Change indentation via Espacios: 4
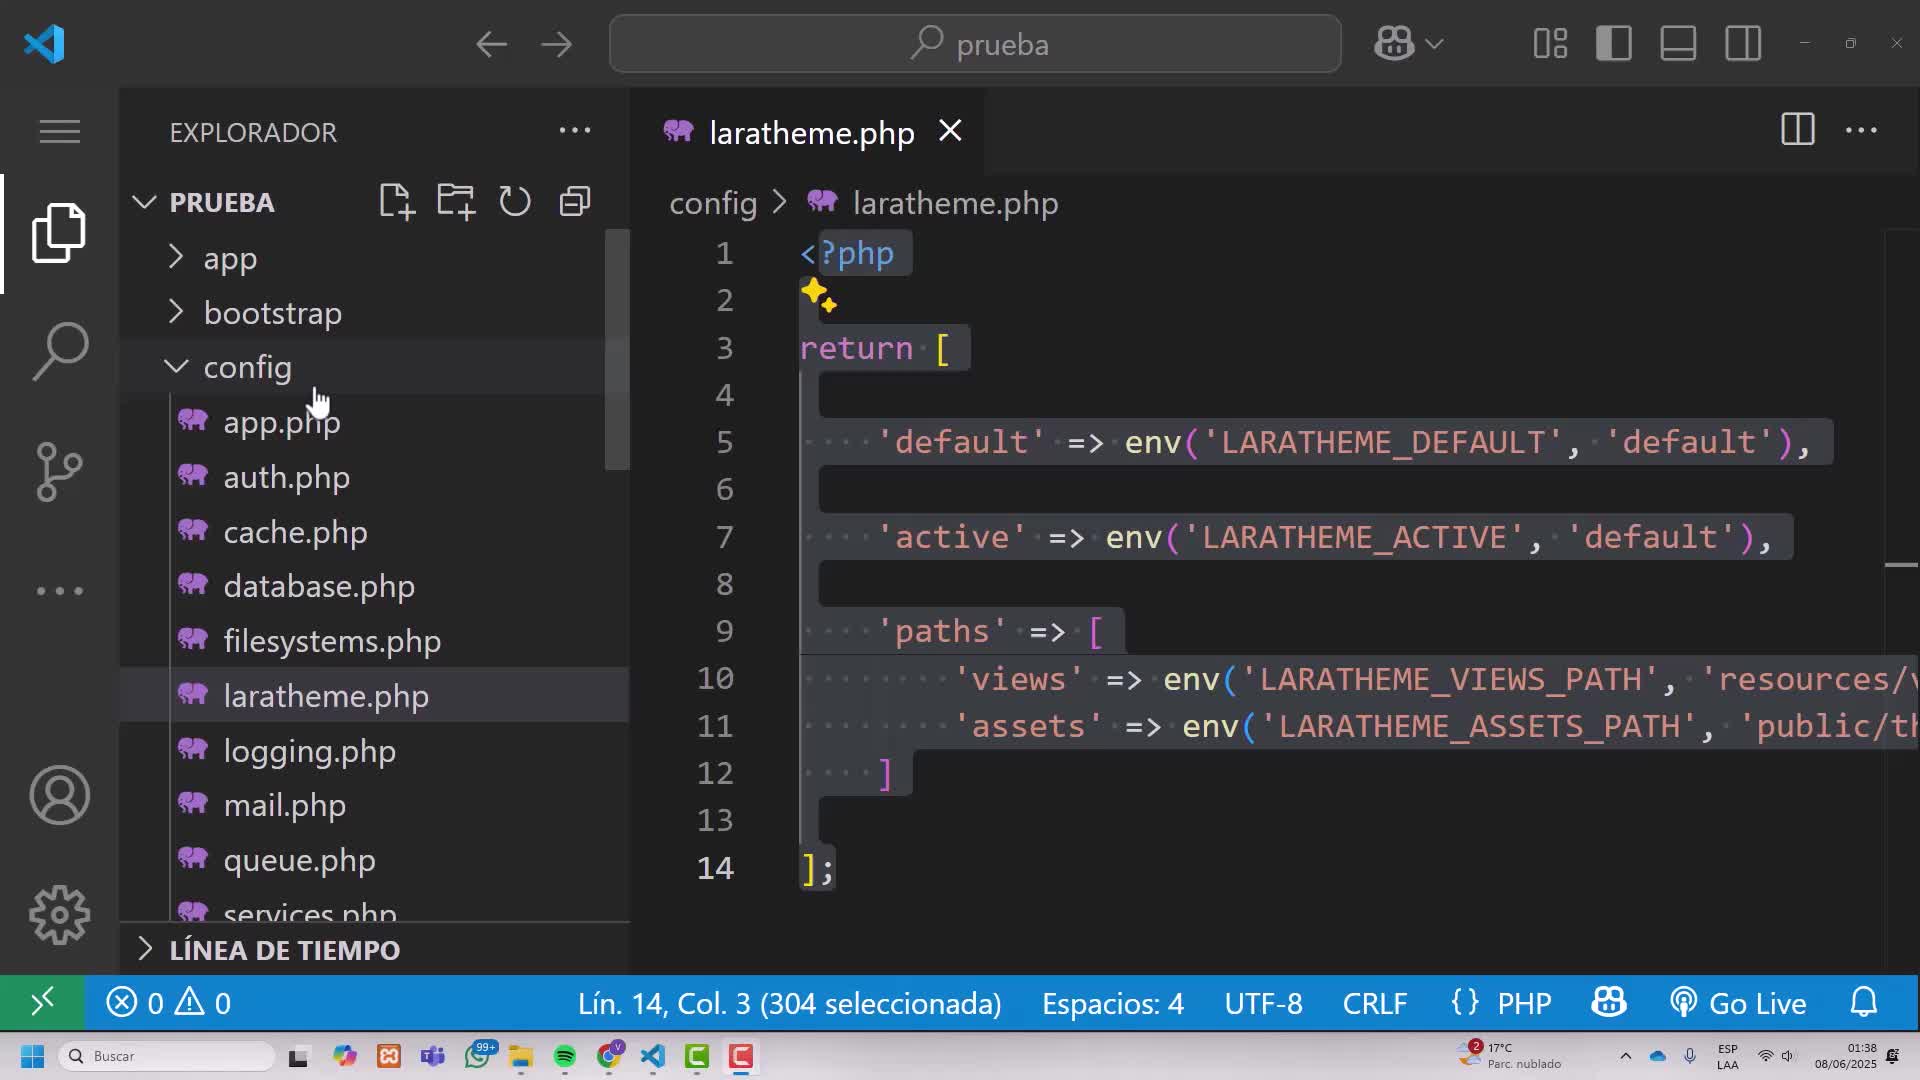The width and height of the screenshot is (1920, 1080). click(x=1113, y=1003)
